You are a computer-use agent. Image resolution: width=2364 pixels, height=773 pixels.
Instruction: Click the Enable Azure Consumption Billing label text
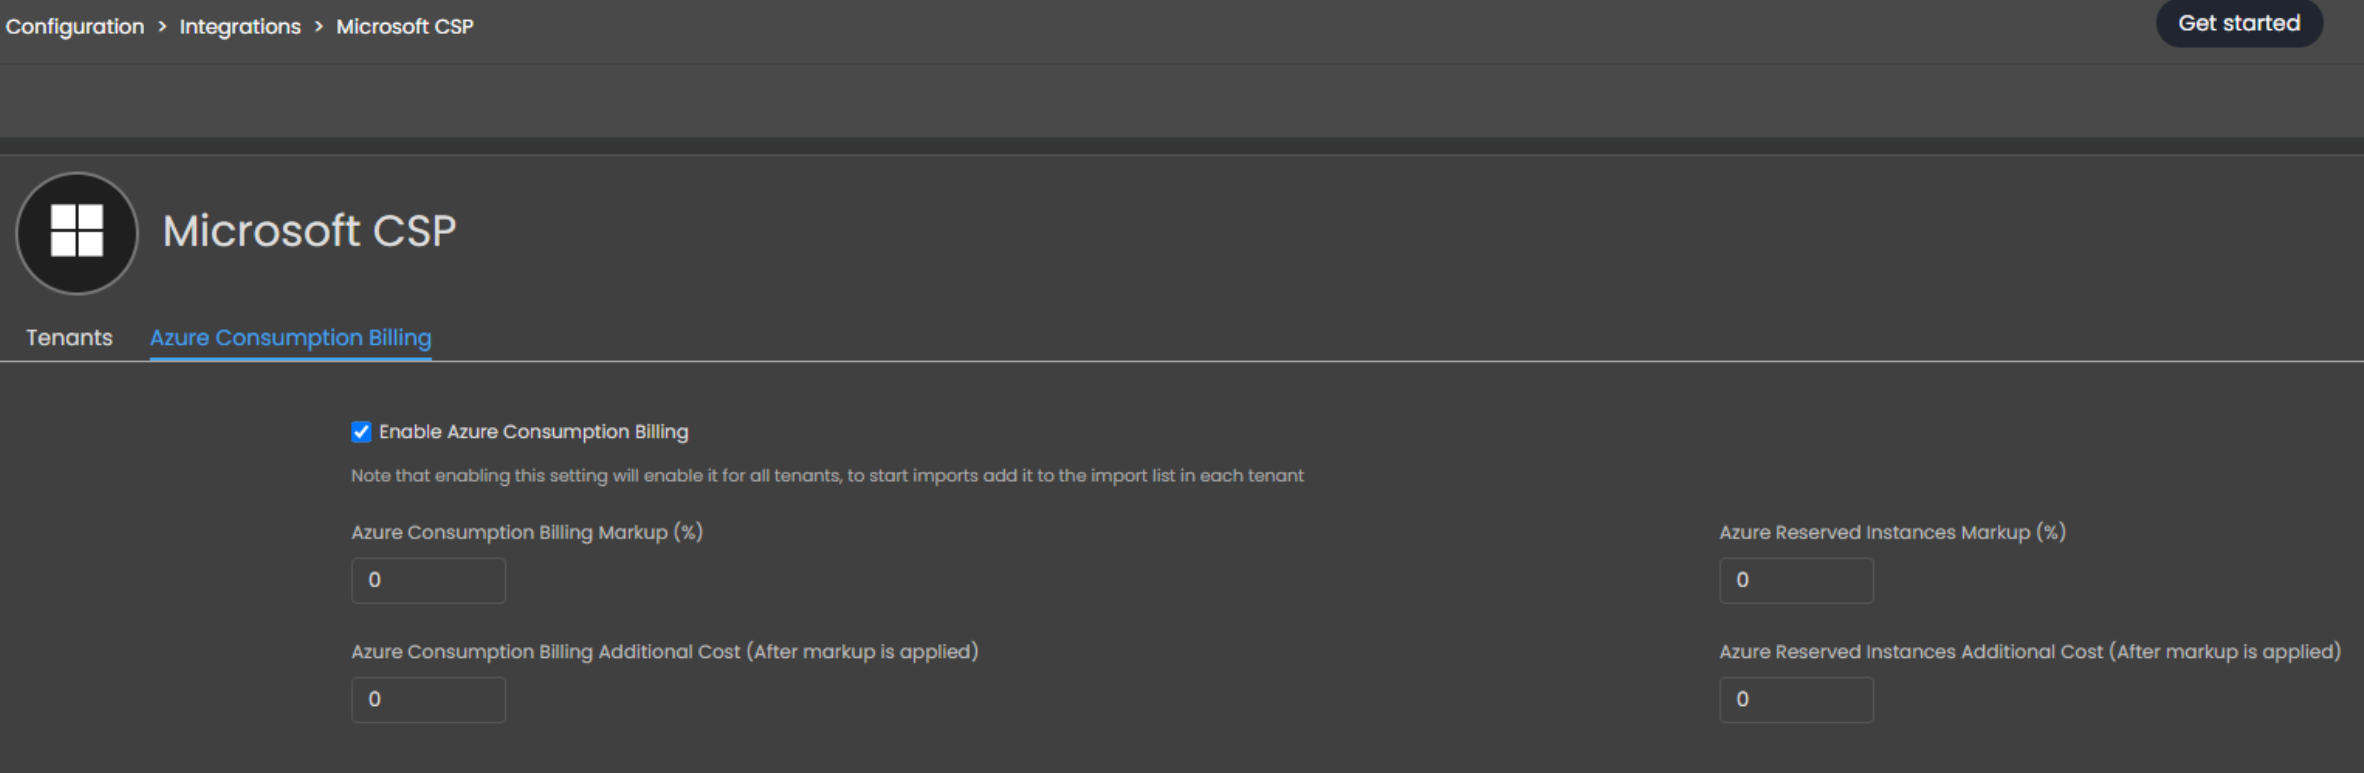[x=533, y=432]
